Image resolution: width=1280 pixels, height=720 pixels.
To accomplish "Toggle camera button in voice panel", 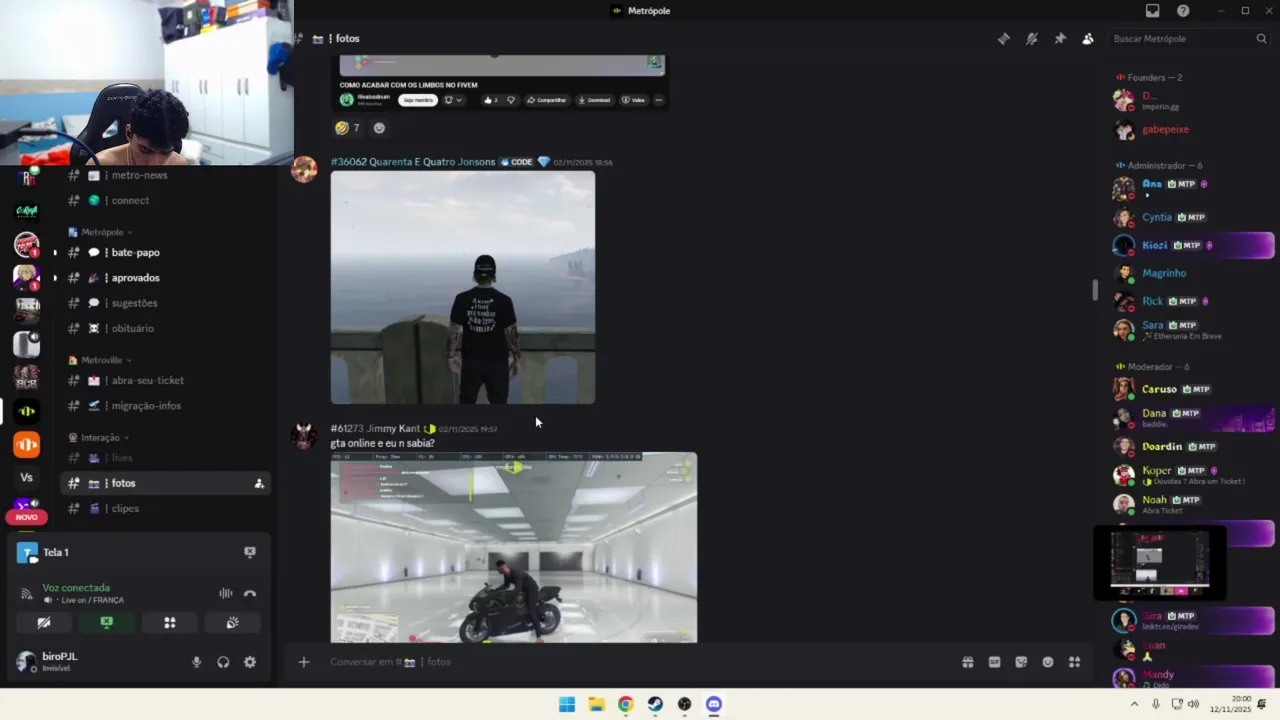I will point(43,622).
